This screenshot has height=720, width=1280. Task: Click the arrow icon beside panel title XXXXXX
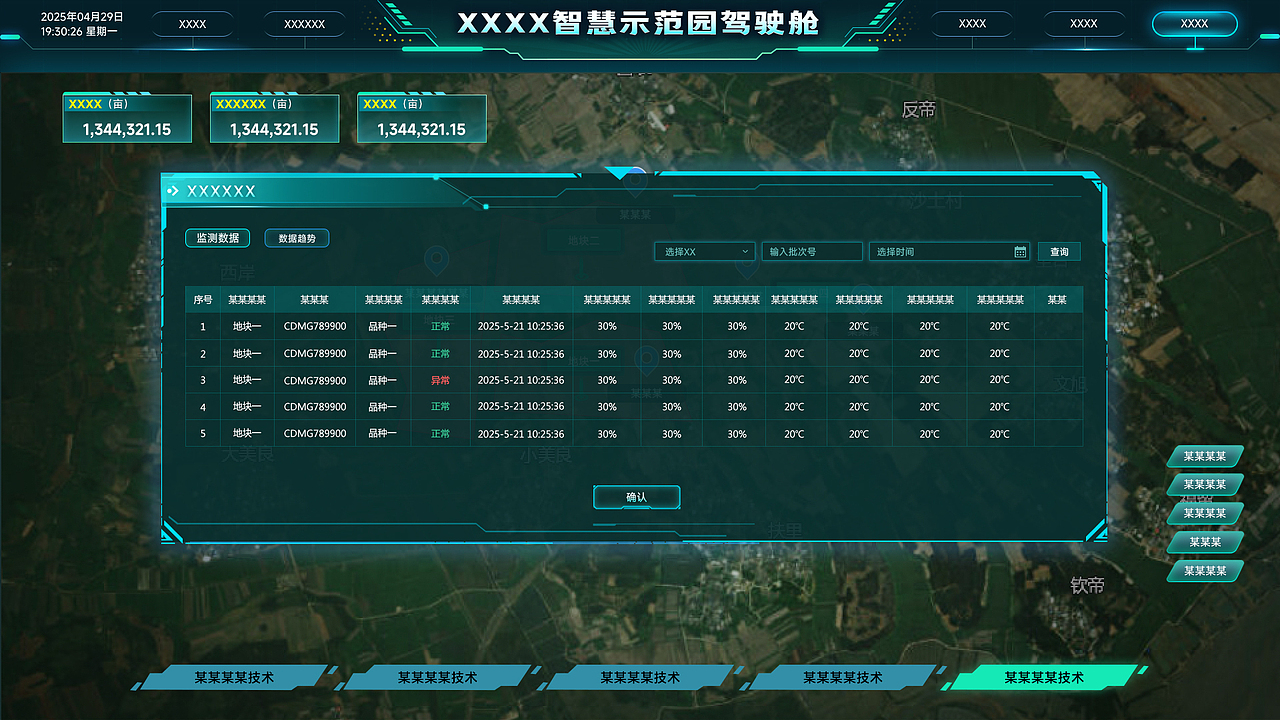tap(173, 191)
